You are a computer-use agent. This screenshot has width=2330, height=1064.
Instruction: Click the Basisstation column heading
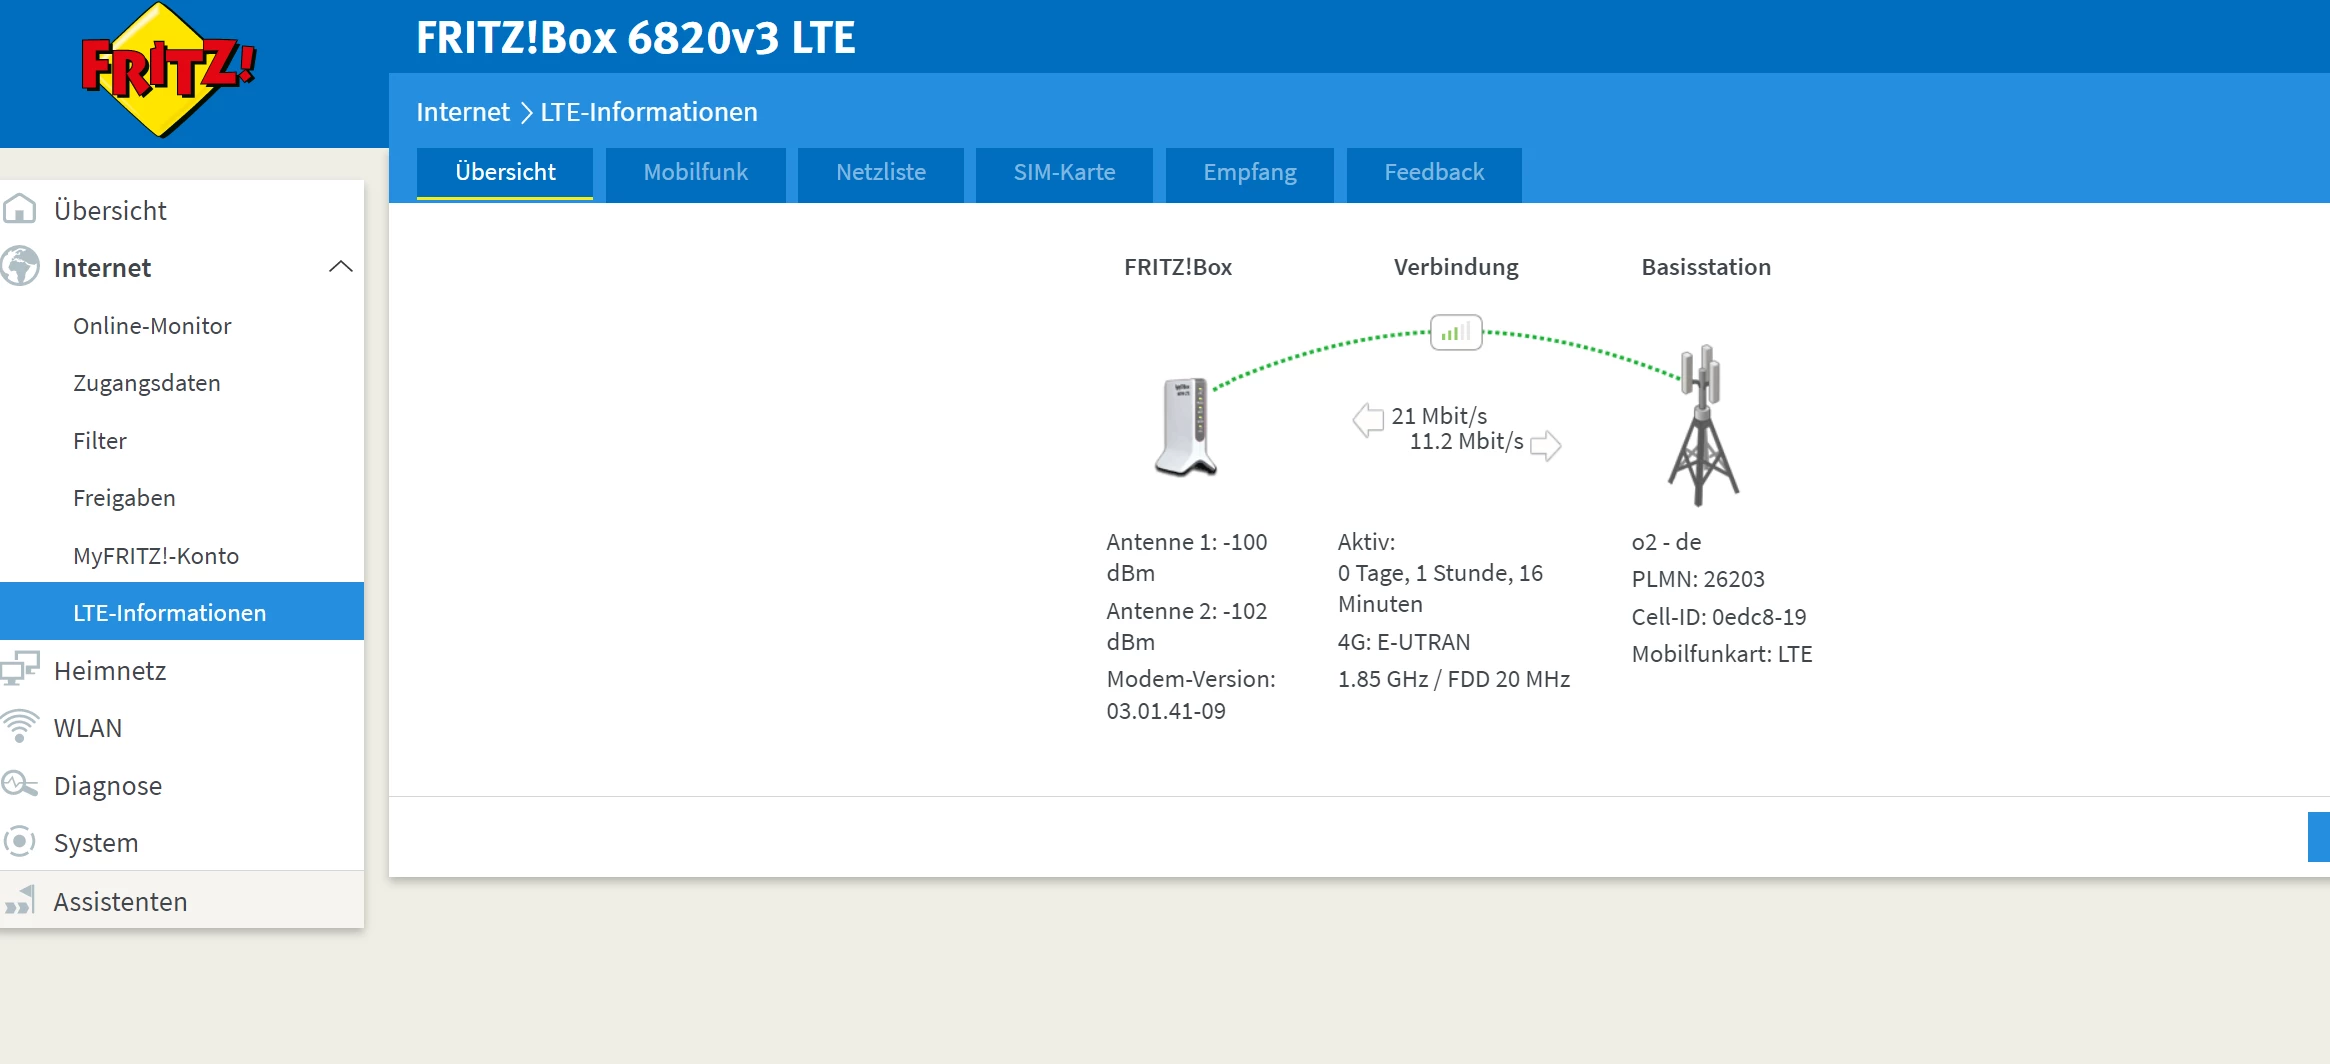[1706, 267]
